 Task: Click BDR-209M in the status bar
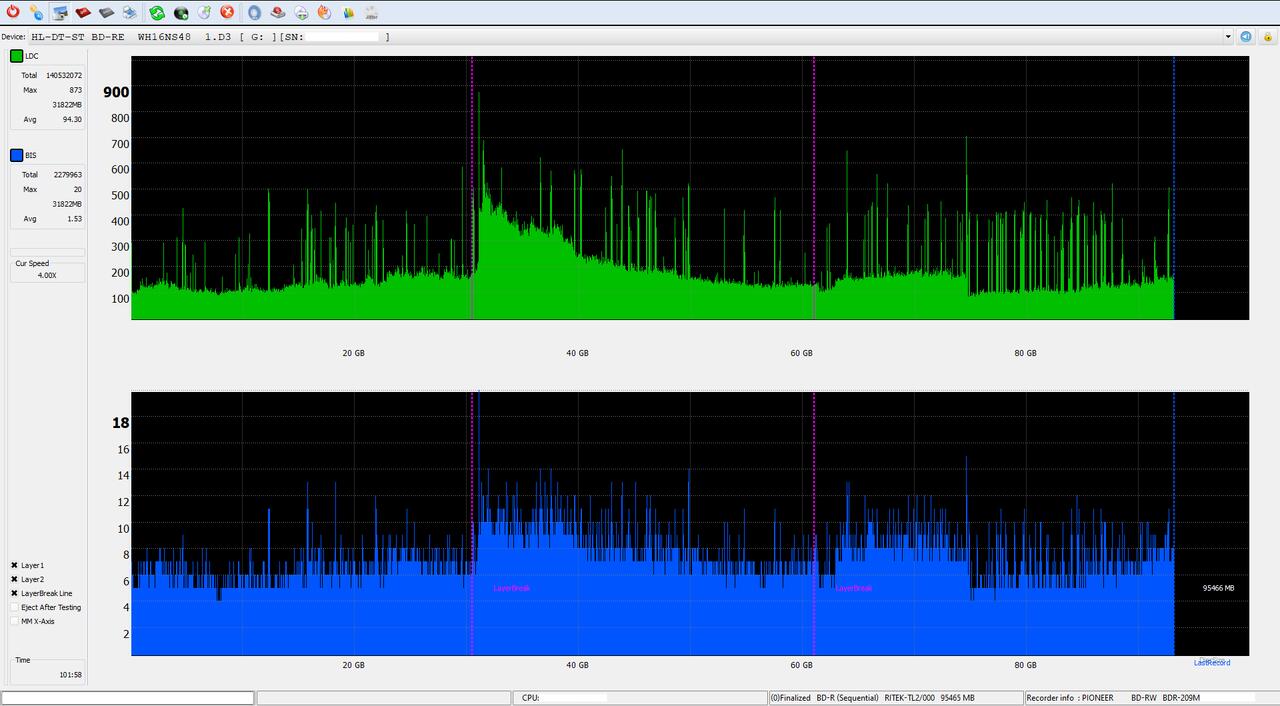tap(1181, 698)
